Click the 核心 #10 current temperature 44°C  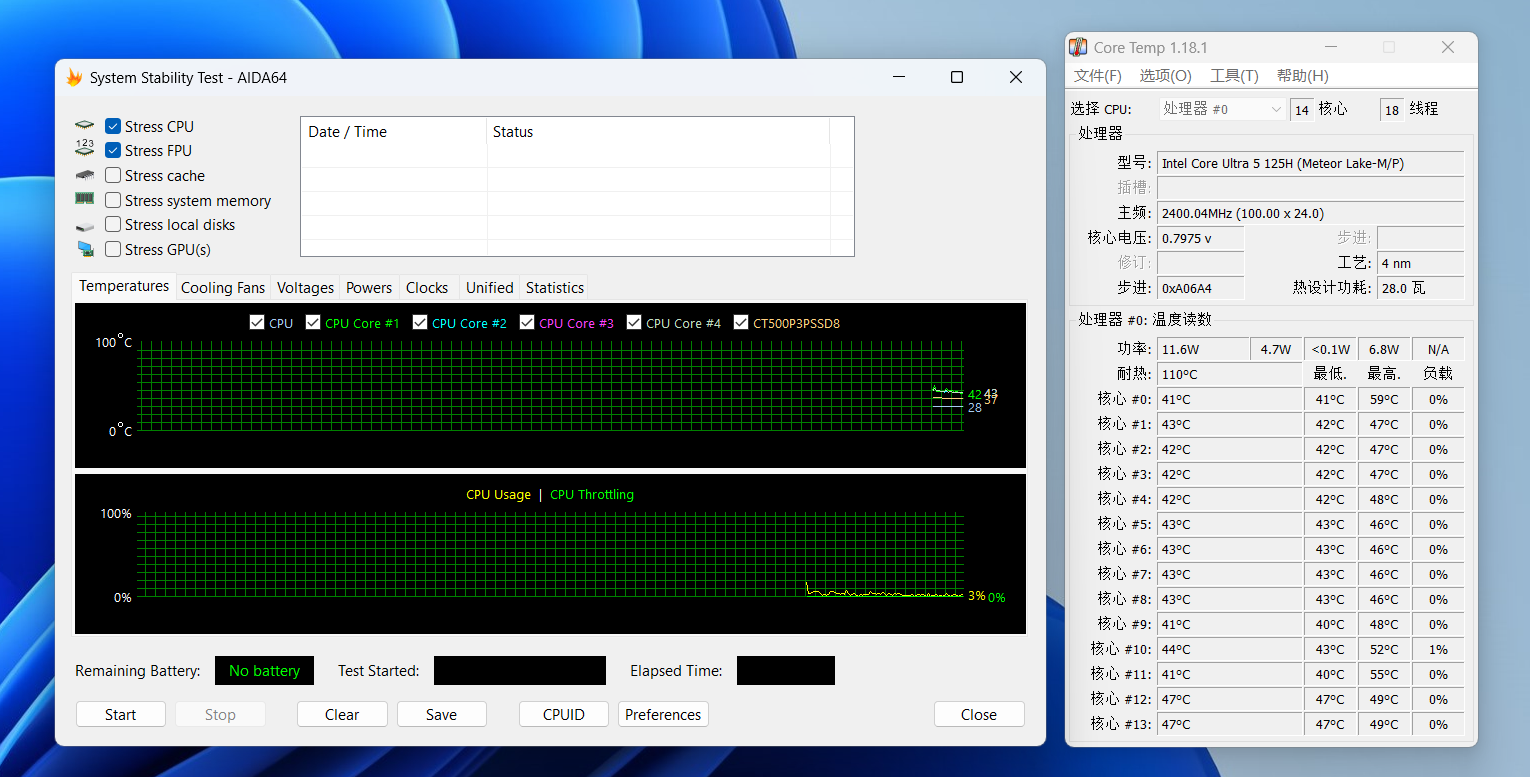pos(1230,649)
